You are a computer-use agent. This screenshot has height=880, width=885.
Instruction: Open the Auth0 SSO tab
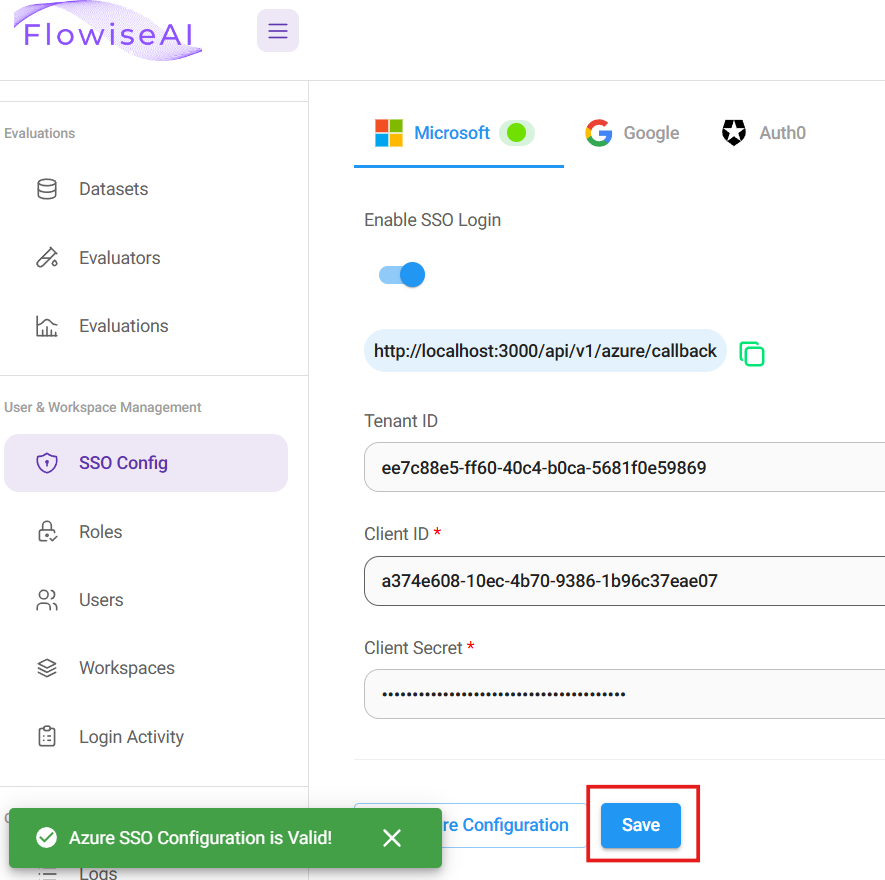point(763,133)
